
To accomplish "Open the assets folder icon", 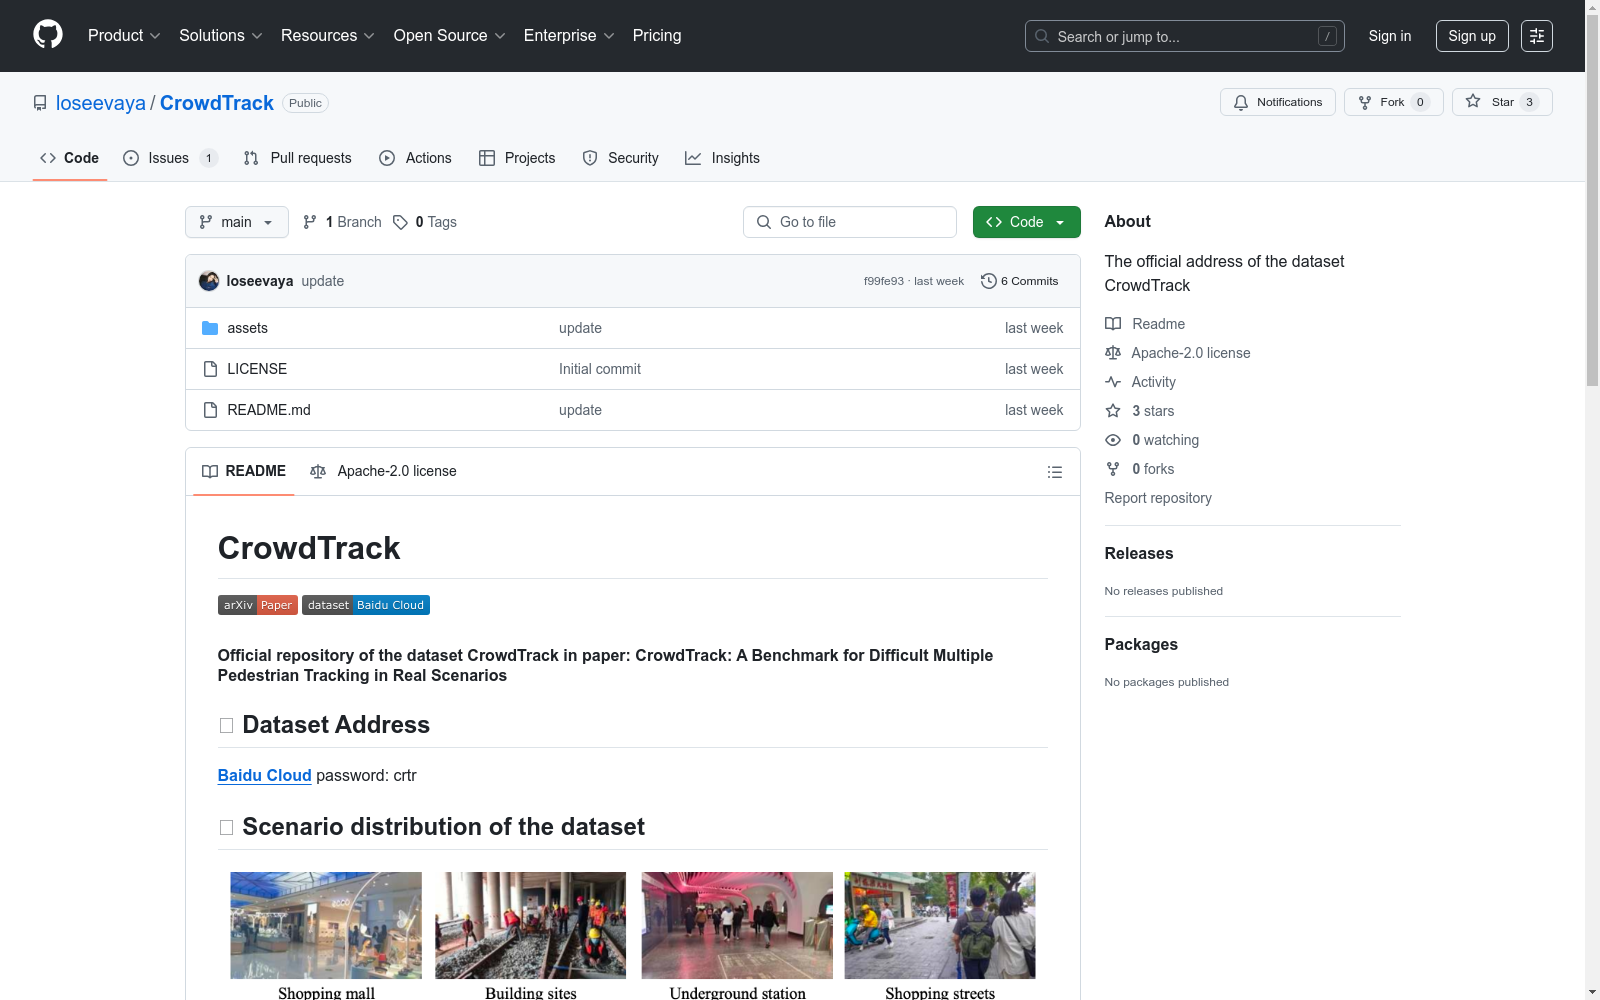I will pos(210,328).
